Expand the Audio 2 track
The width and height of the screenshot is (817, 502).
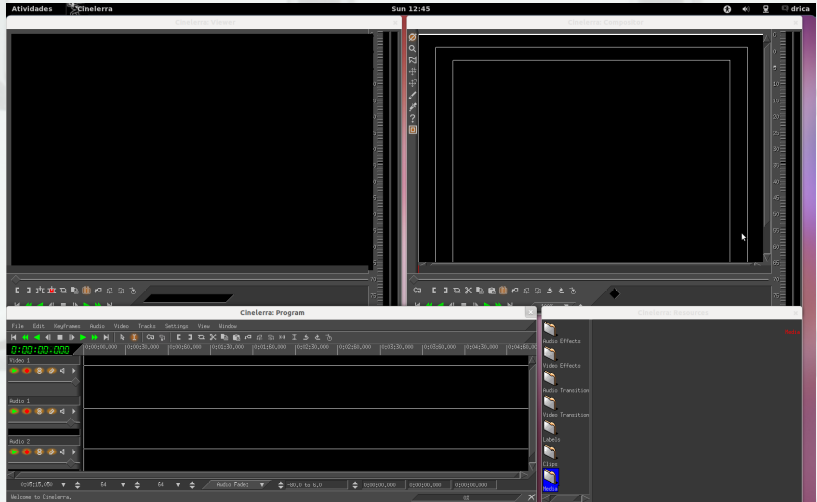point(73,452)
